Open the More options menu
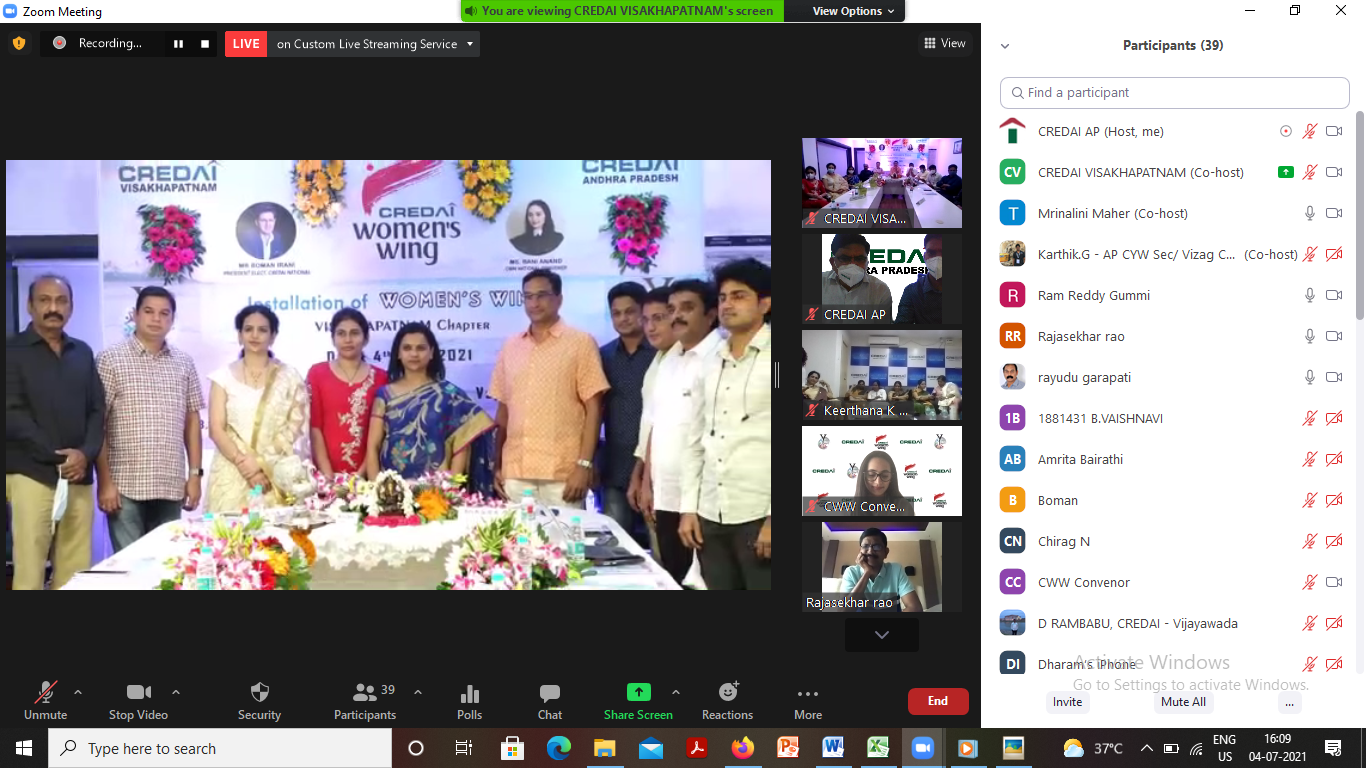Viewport: 1366px width, 768px height. (808, 701)
